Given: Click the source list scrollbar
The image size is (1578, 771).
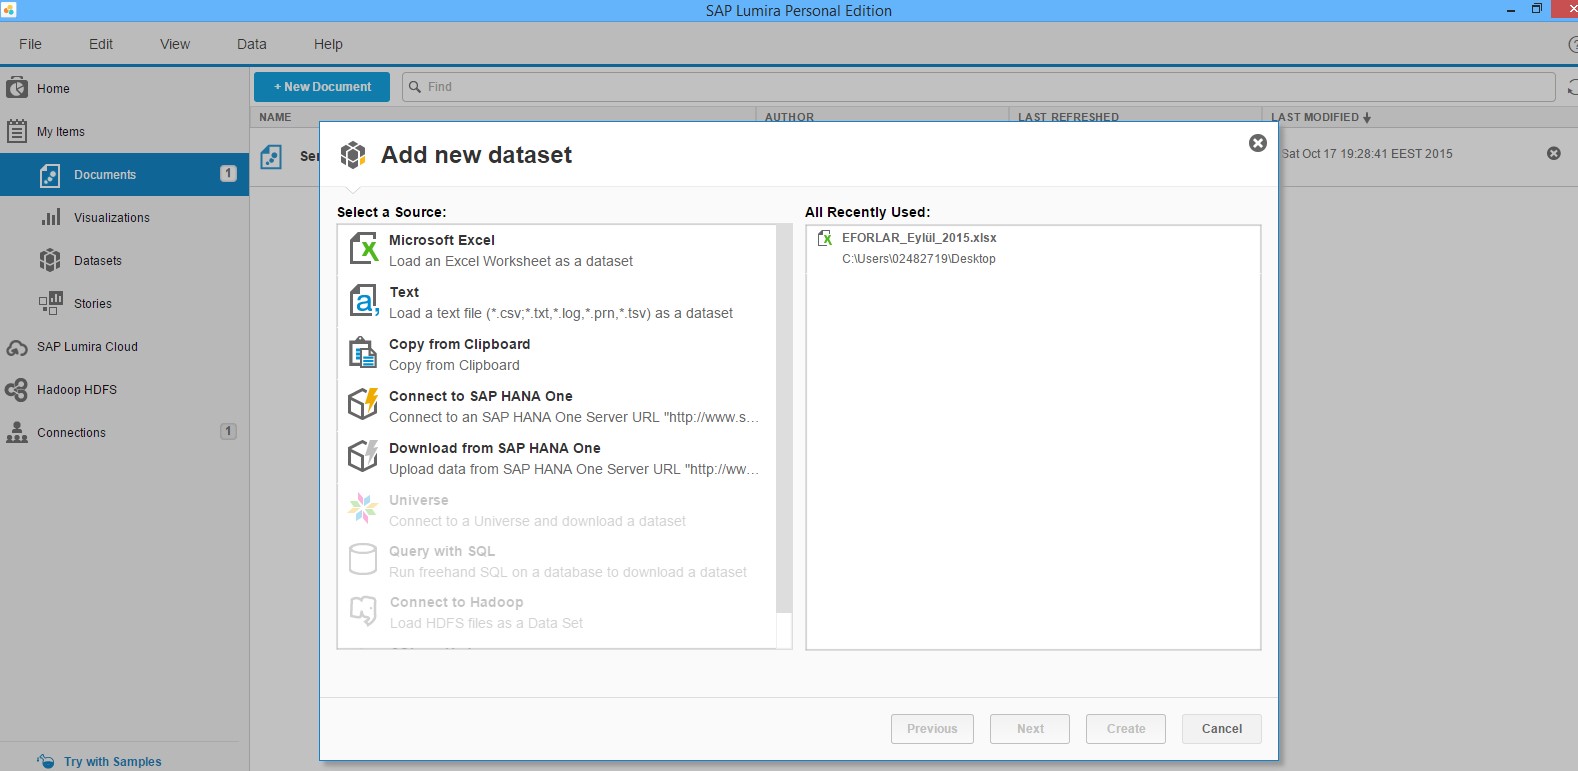Looking at the screenshot, I should click(784, 420).
